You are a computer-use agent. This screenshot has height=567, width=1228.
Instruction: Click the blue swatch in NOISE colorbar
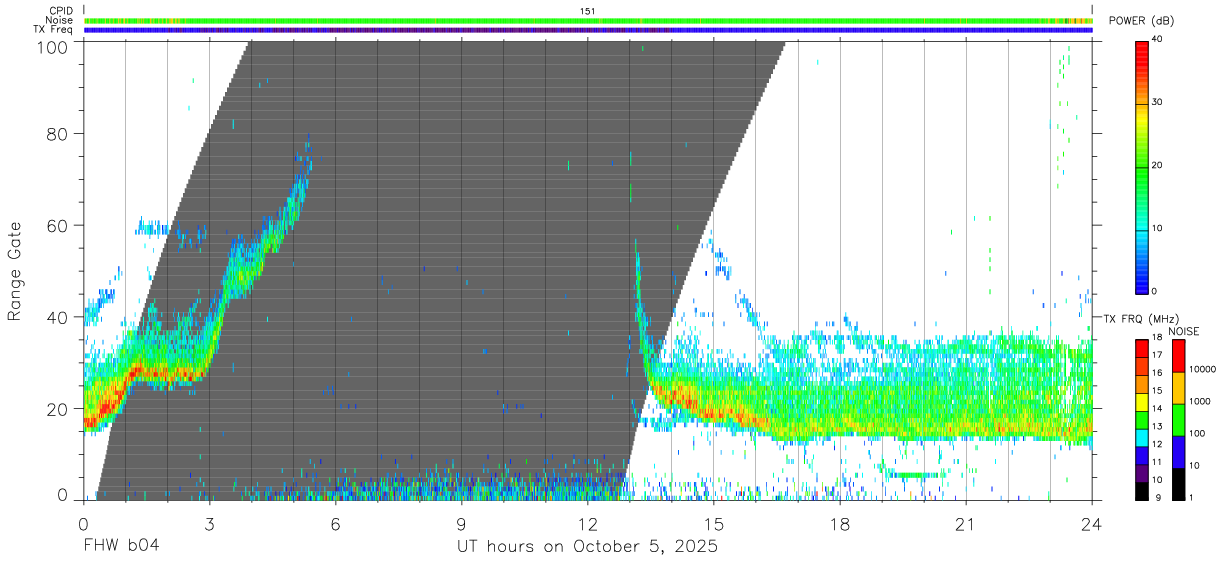pos(1178,452)
